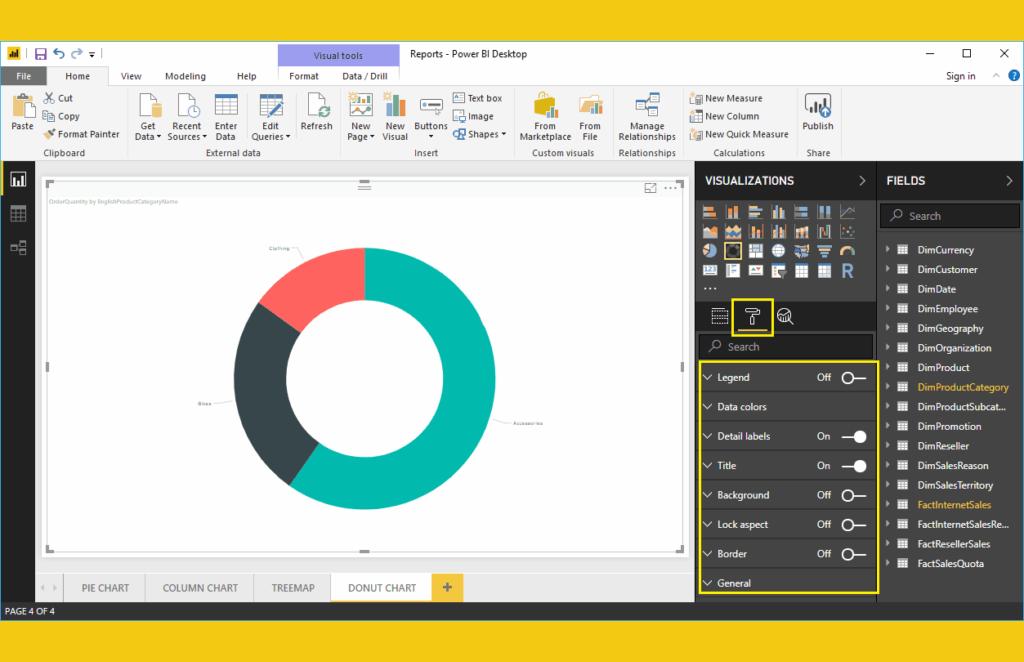Click the Format paint roller icon
1024x662 pixels.
pyautogui.click(x=752, y=317)
